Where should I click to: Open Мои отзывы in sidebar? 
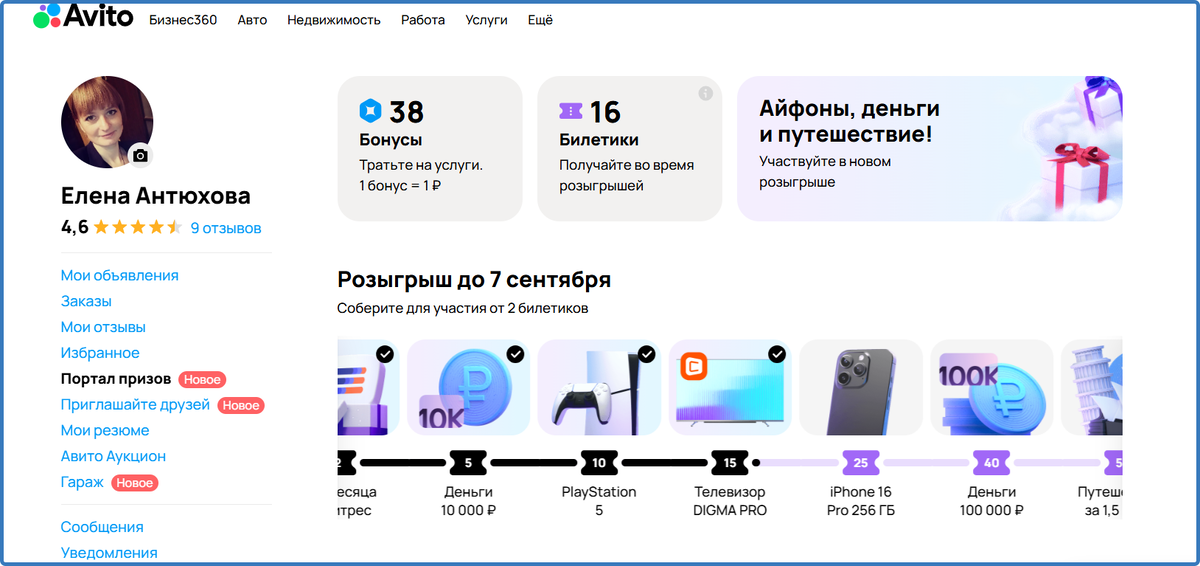pos(103,327)
